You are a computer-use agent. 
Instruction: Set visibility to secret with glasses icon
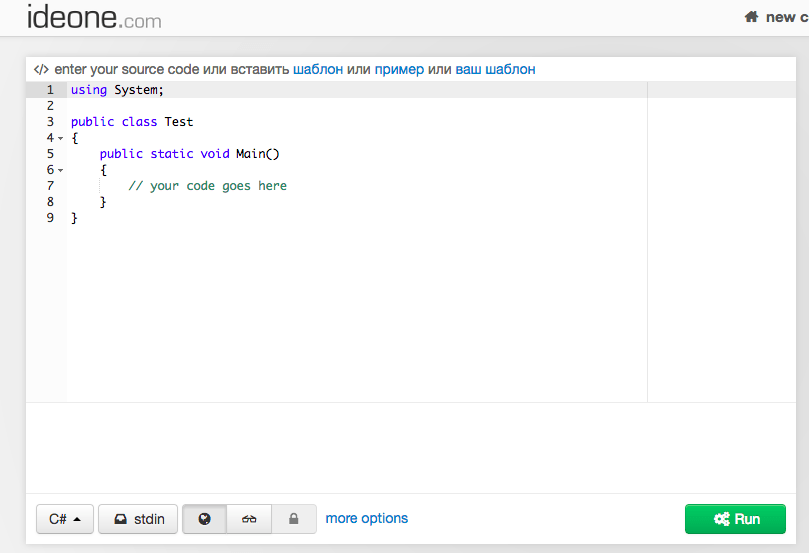[250, 519]
